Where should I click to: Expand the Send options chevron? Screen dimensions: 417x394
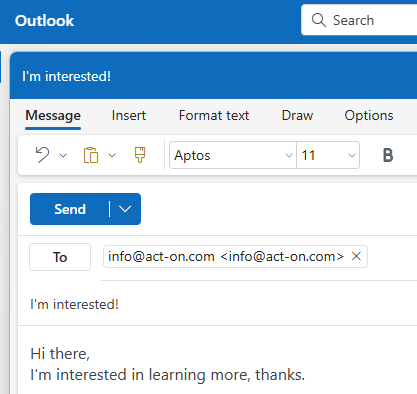125,209
